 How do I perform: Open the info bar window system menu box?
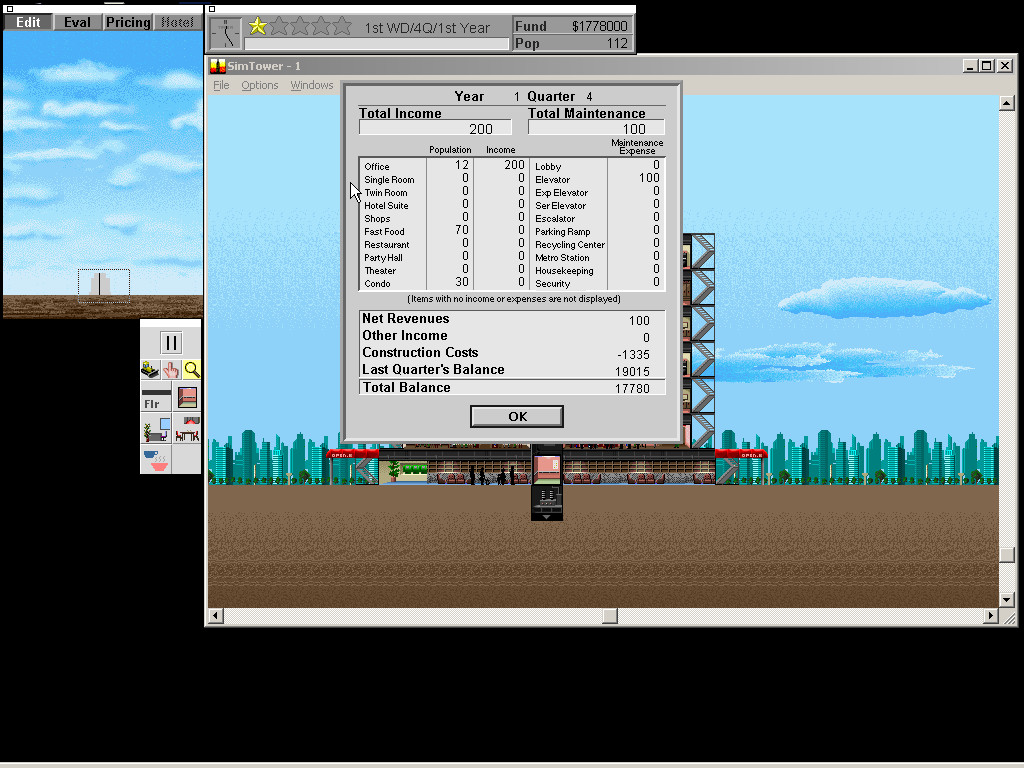[x=212, y=9]
